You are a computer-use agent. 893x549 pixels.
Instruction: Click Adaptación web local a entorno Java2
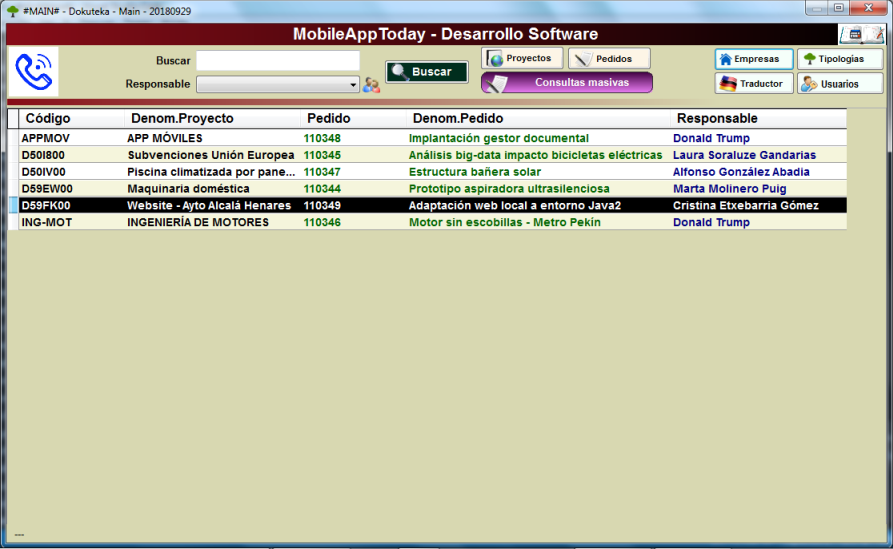[515, 206]
